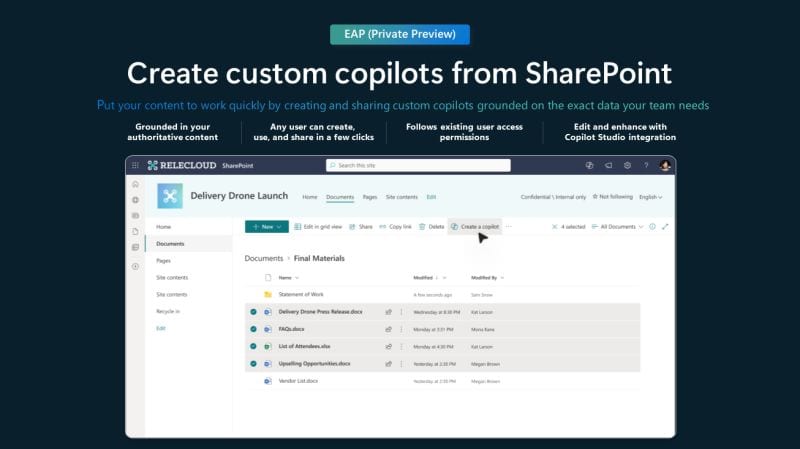Click the file icon in left rail

(x=135, y=232)
